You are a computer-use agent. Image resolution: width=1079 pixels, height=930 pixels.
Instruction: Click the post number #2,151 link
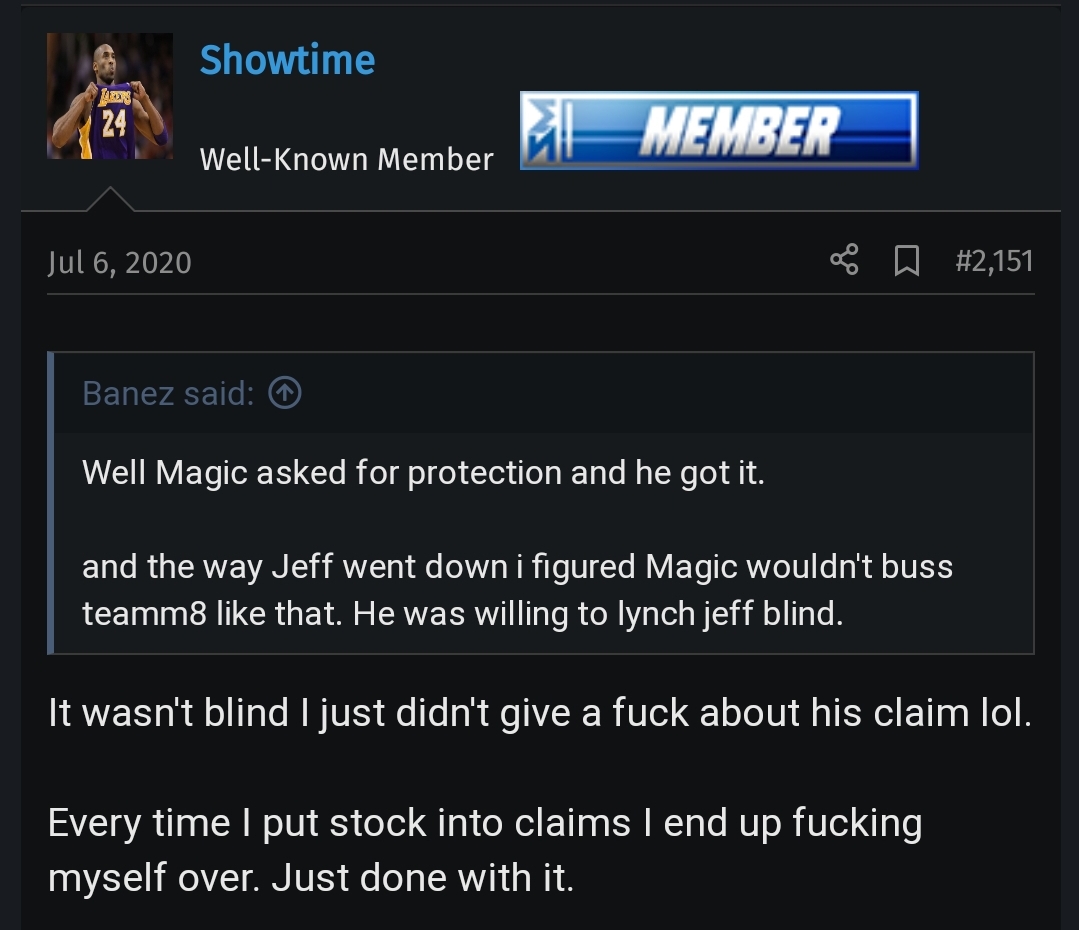994,261
